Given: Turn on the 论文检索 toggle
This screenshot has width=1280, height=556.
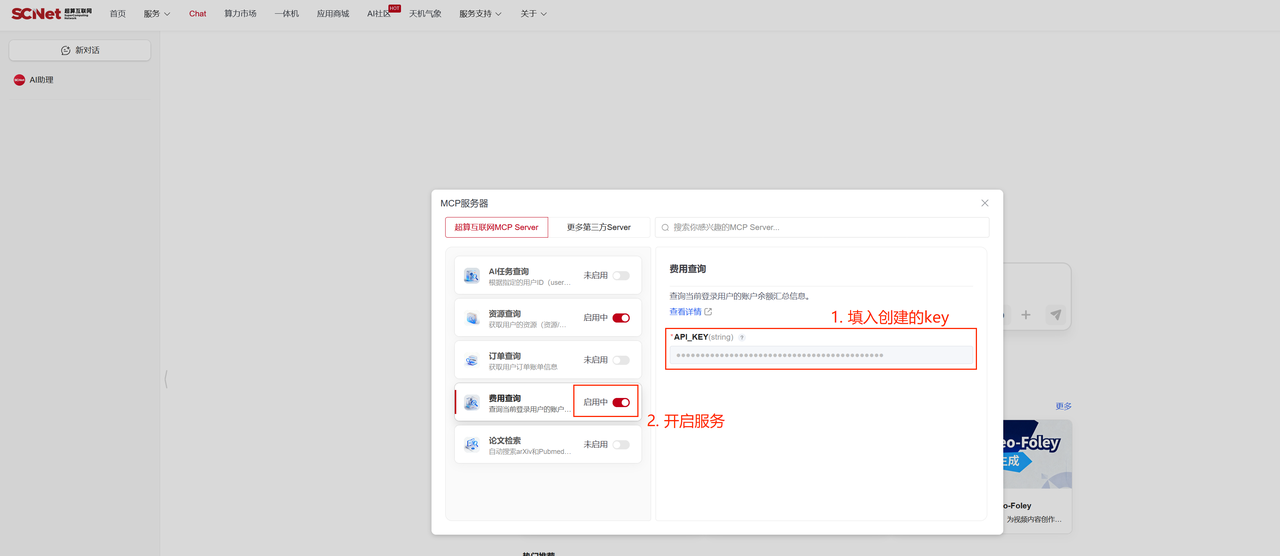Looking at the screenshot, I should click(x=621, y=445).
